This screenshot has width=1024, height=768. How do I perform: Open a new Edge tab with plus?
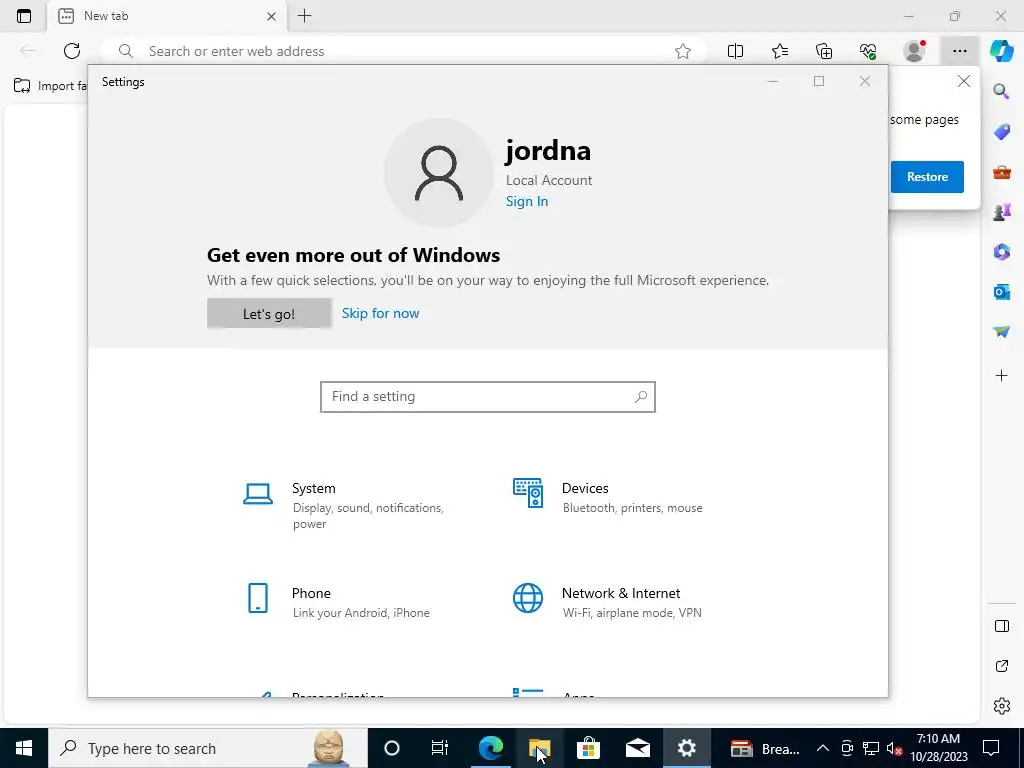coord(304,16)
